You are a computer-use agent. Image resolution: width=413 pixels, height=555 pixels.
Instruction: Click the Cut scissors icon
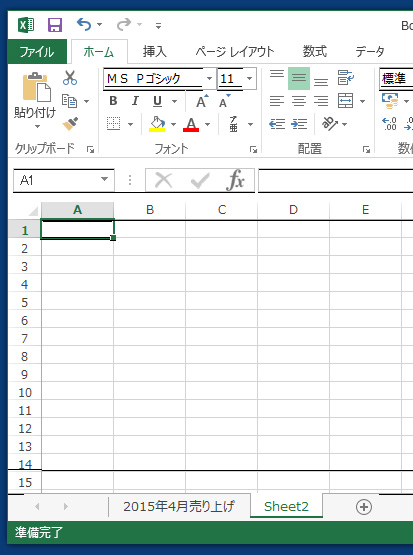(x=70, y=78)
